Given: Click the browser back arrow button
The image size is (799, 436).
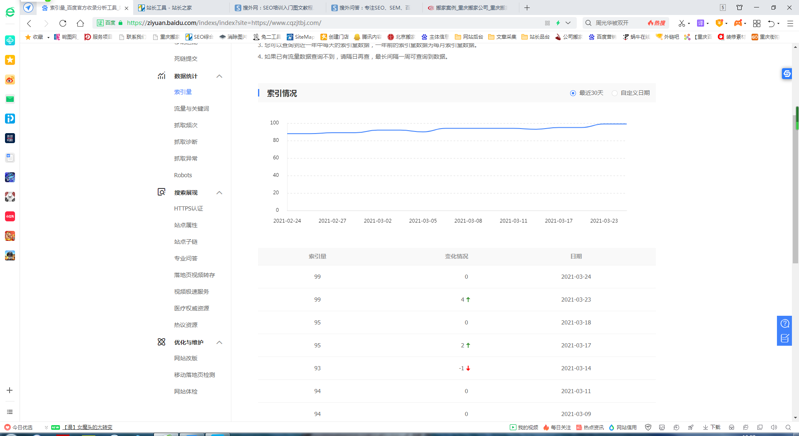Looking at the screenshot, I should pyautogui.click(x=29, y=23).
